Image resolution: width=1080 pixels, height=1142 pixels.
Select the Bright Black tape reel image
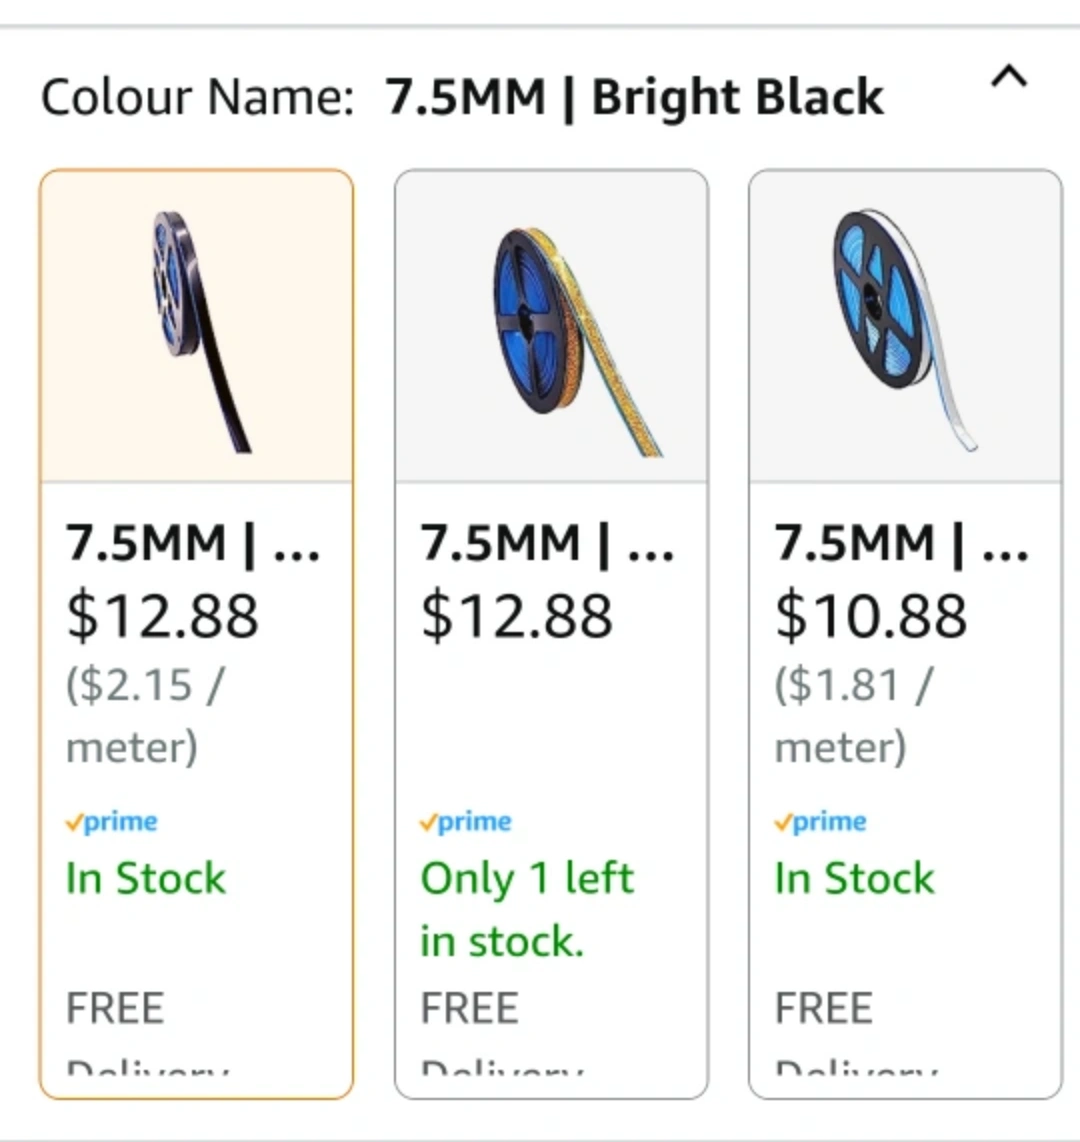tap(196, 328)
